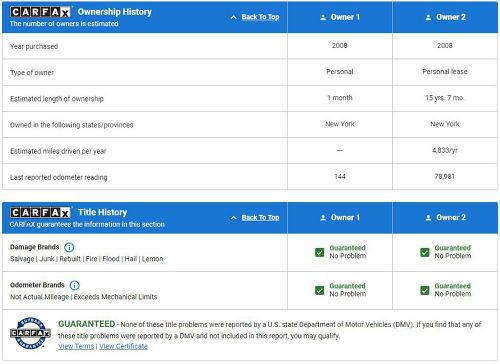Viewport: 500px width, 364px height.
Task: Click Owner 2 odometer reading 78,981
Action: click(445, 176)
